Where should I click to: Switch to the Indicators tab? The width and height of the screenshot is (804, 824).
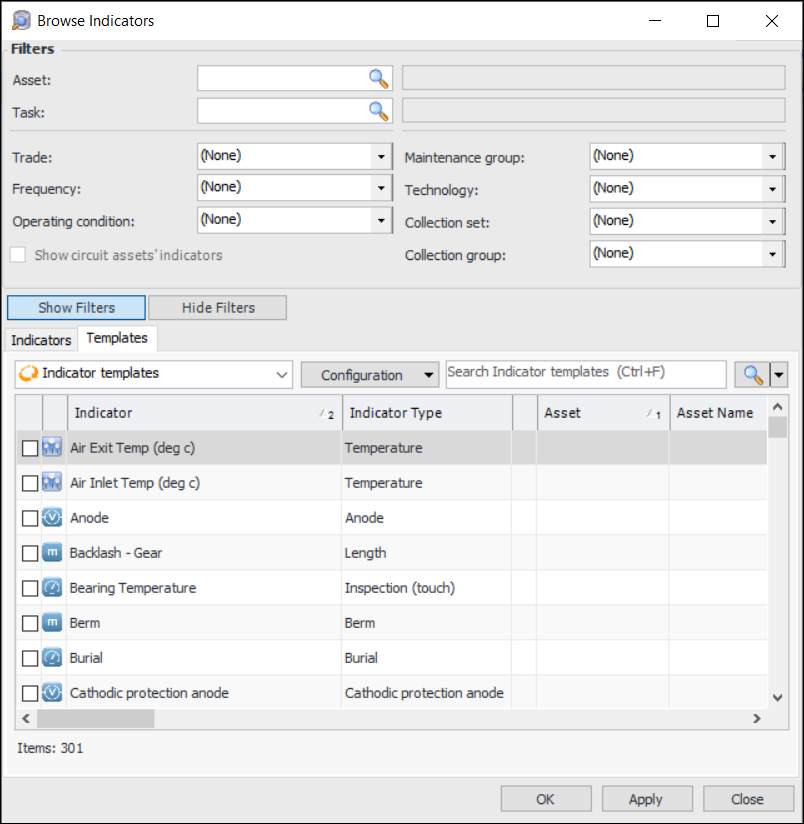tap(41, 340)
